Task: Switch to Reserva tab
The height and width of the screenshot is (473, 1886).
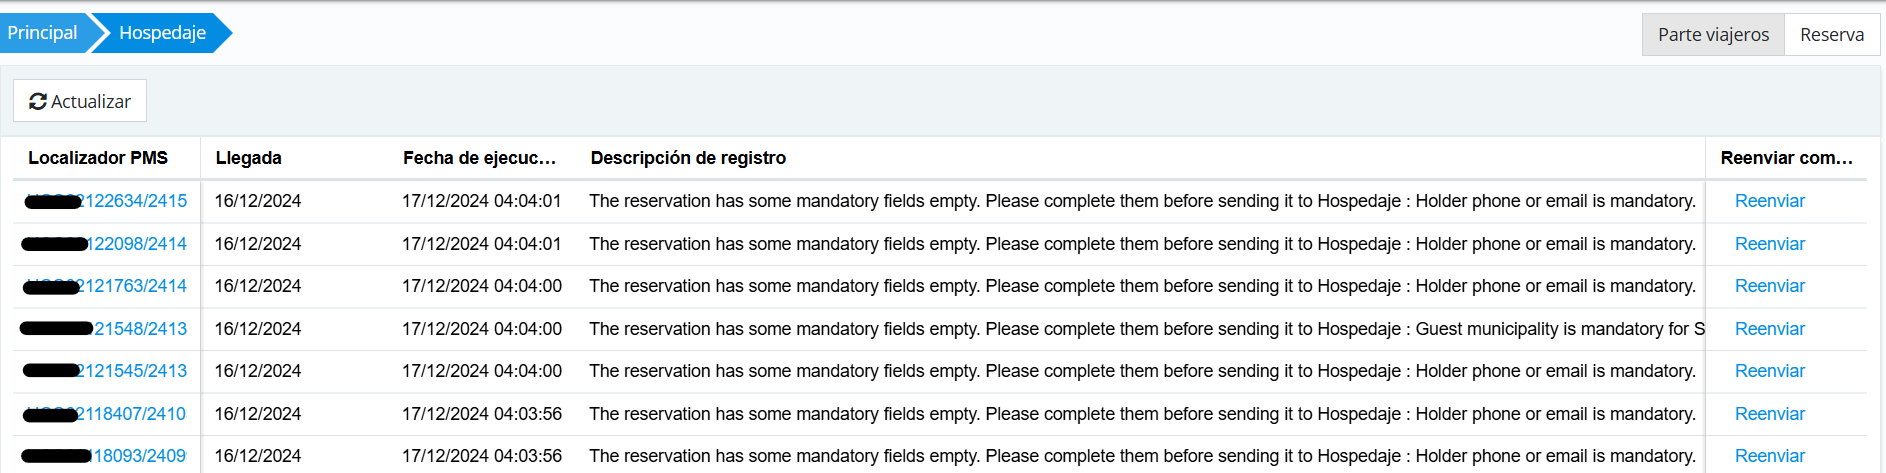Action: 1831,35
